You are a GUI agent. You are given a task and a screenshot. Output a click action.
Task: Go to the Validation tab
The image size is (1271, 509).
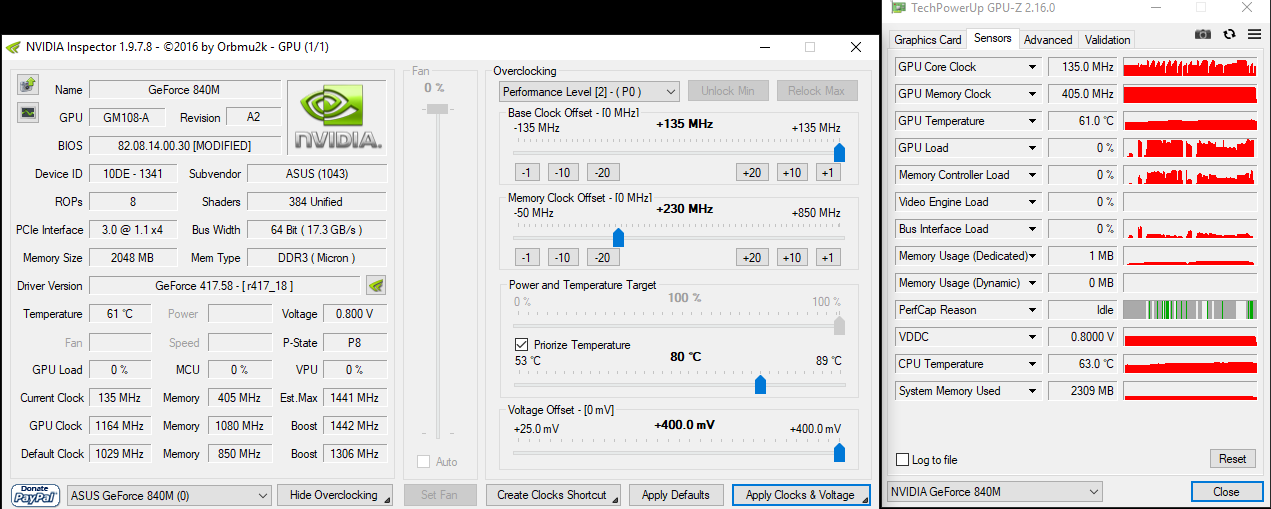1107,40
